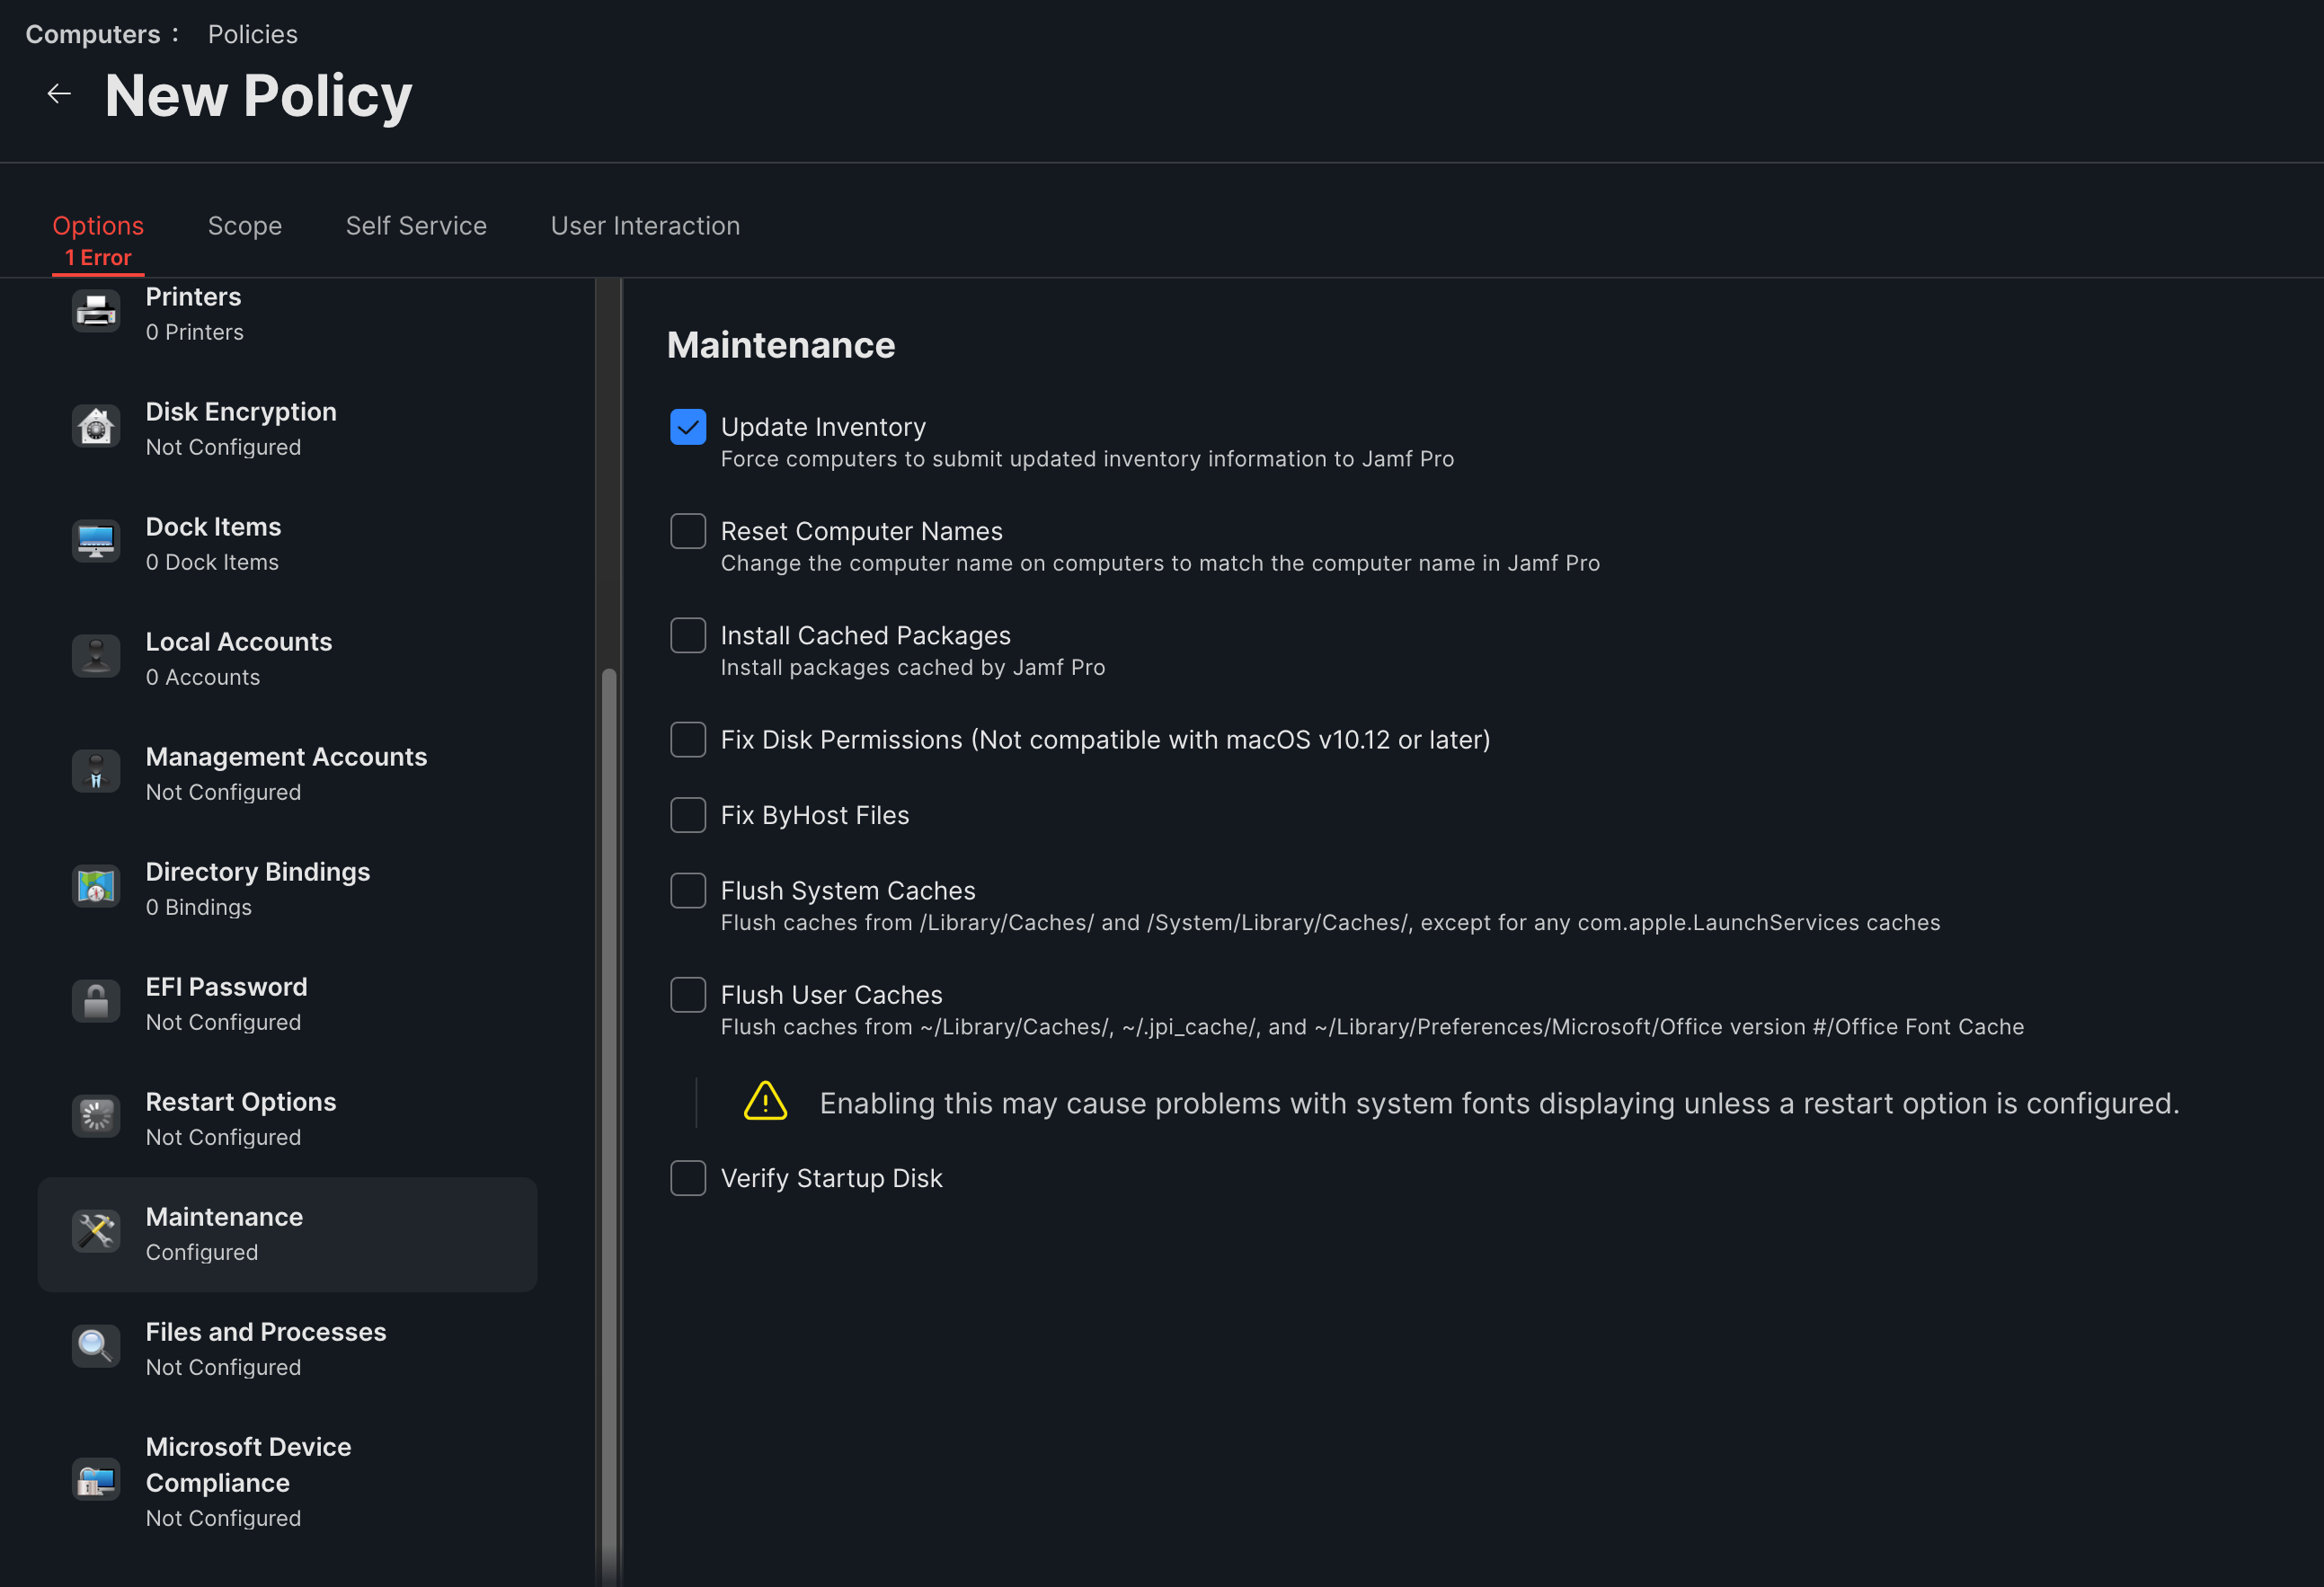The image size is (2324, 1587).
Task: Click the Microsoft Device Compliance icon
Action: (96, 1480)
